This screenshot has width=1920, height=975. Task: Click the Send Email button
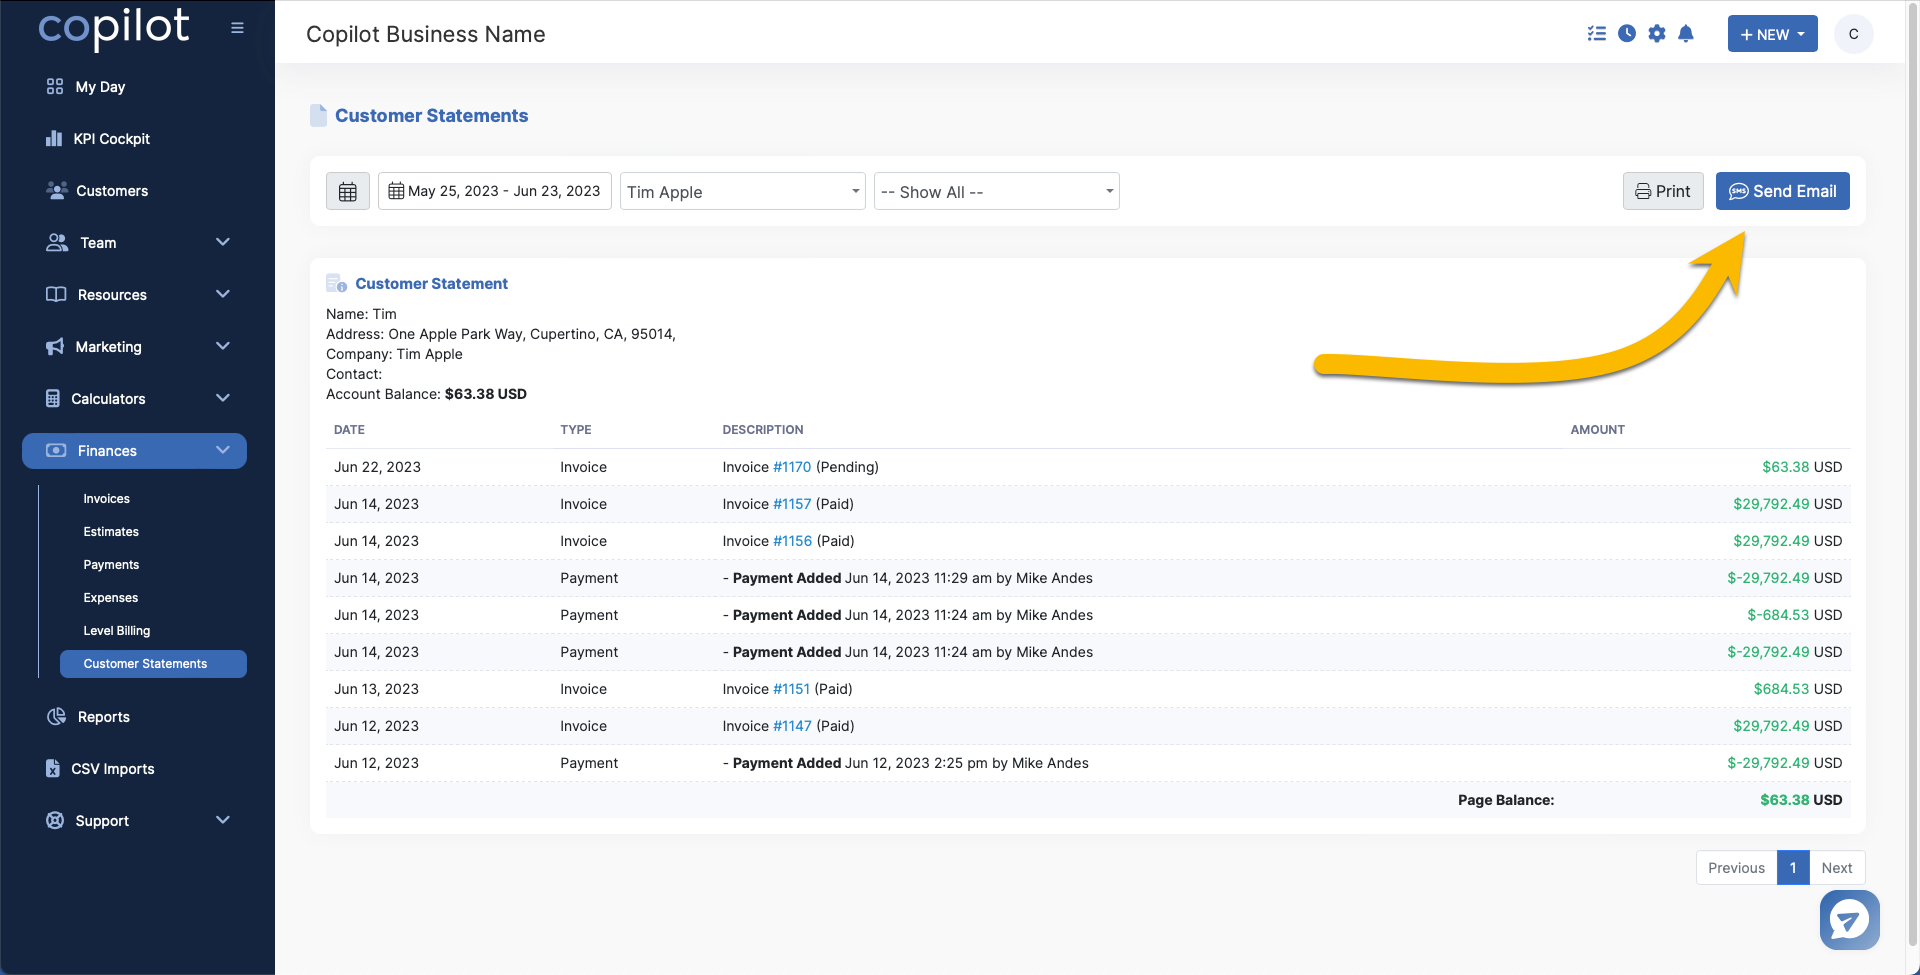[1783, 191]
